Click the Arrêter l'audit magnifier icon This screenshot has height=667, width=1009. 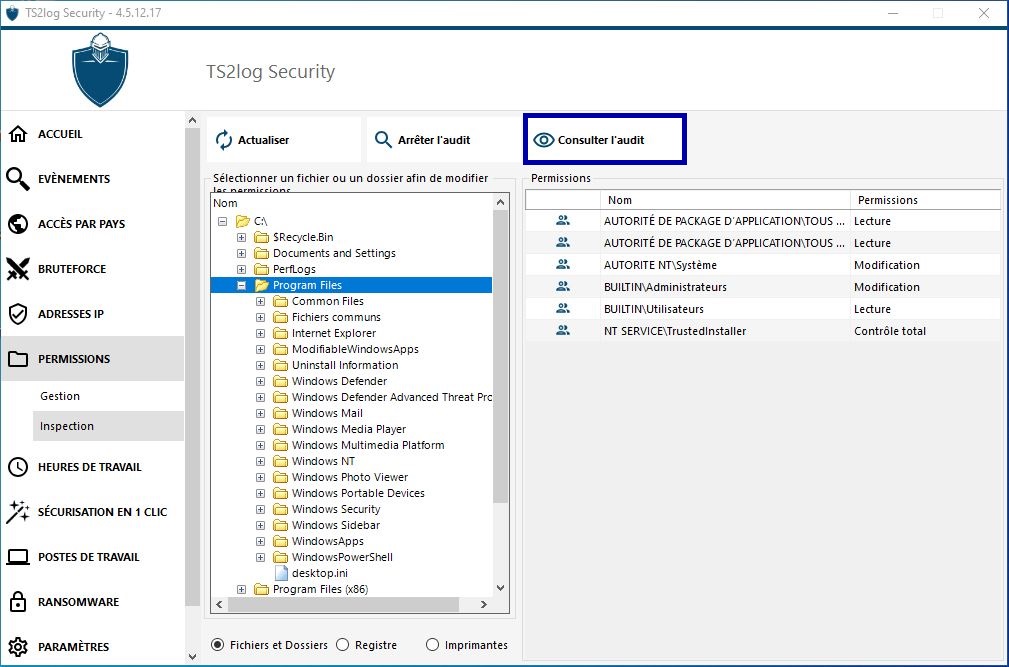point(384,140)
